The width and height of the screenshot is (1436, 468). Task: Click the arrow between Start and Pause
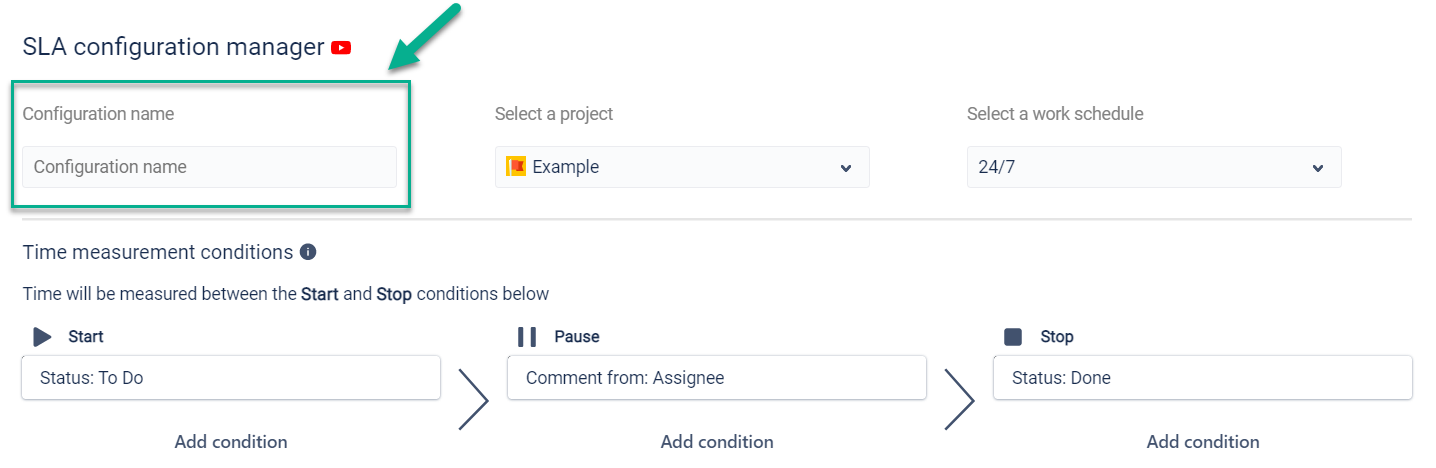pos(473,399)
